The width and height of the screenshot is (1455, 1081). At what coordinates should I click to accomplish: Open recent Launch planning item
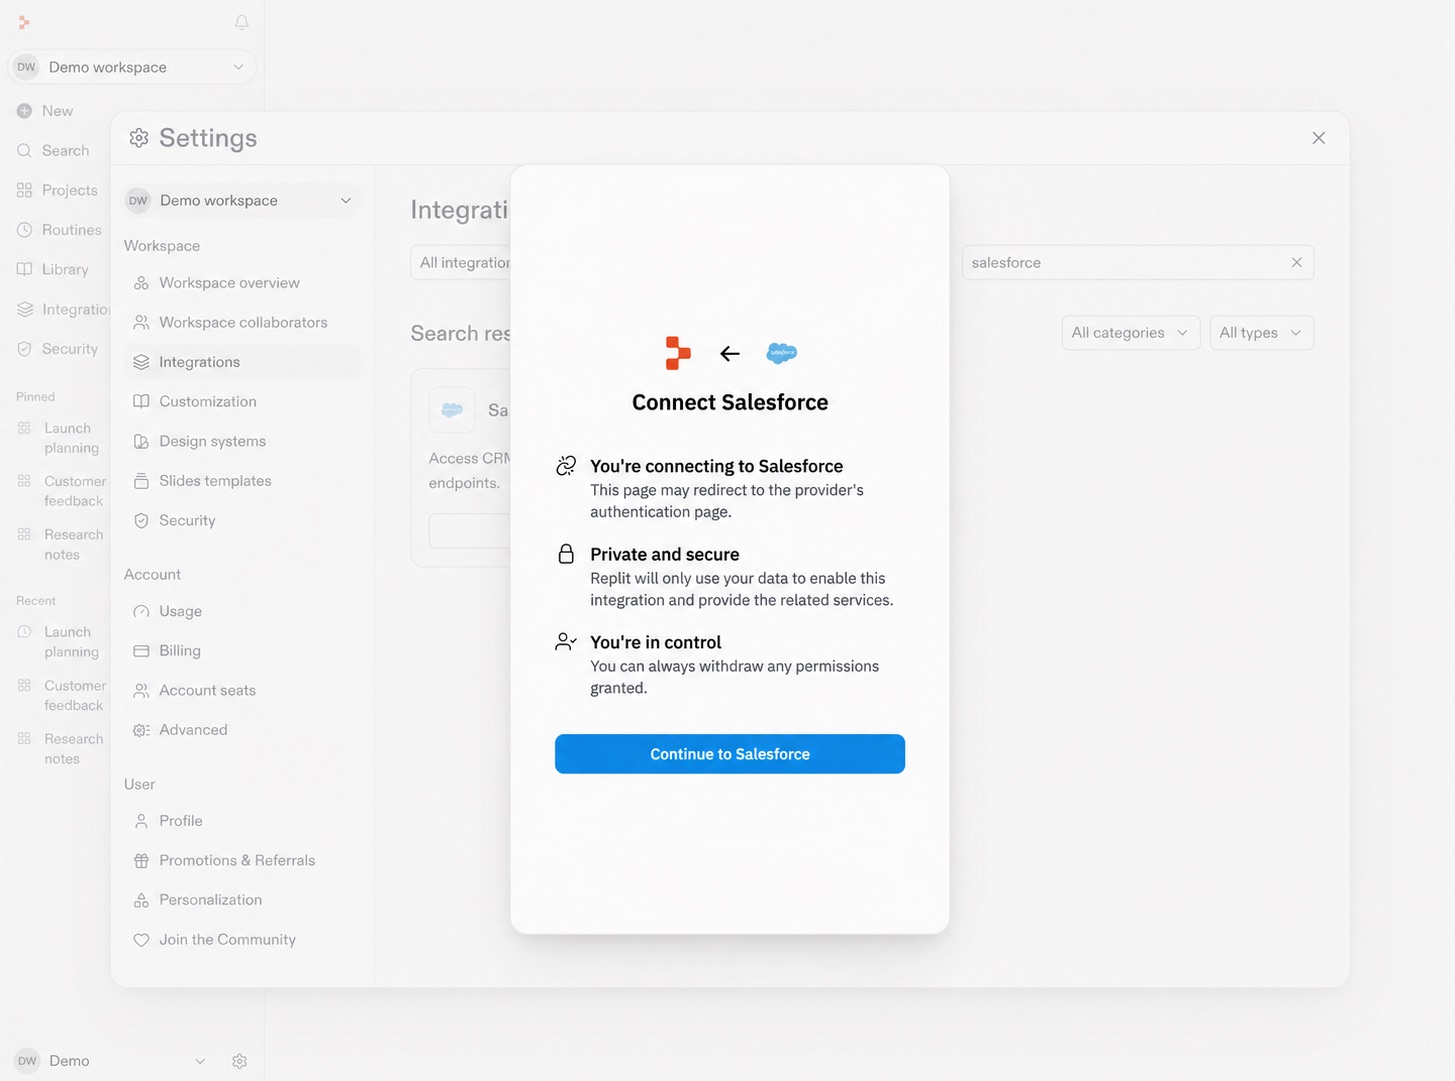[x=60, y=642]
